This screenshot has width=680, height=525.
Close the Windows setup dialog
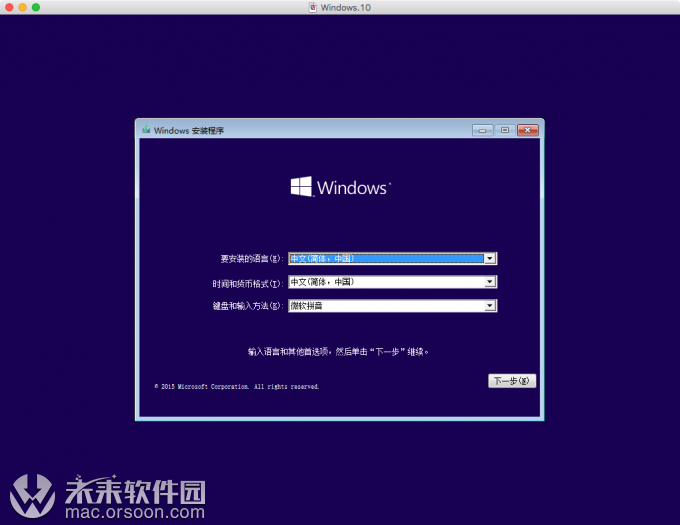click(x=528, y=130)
